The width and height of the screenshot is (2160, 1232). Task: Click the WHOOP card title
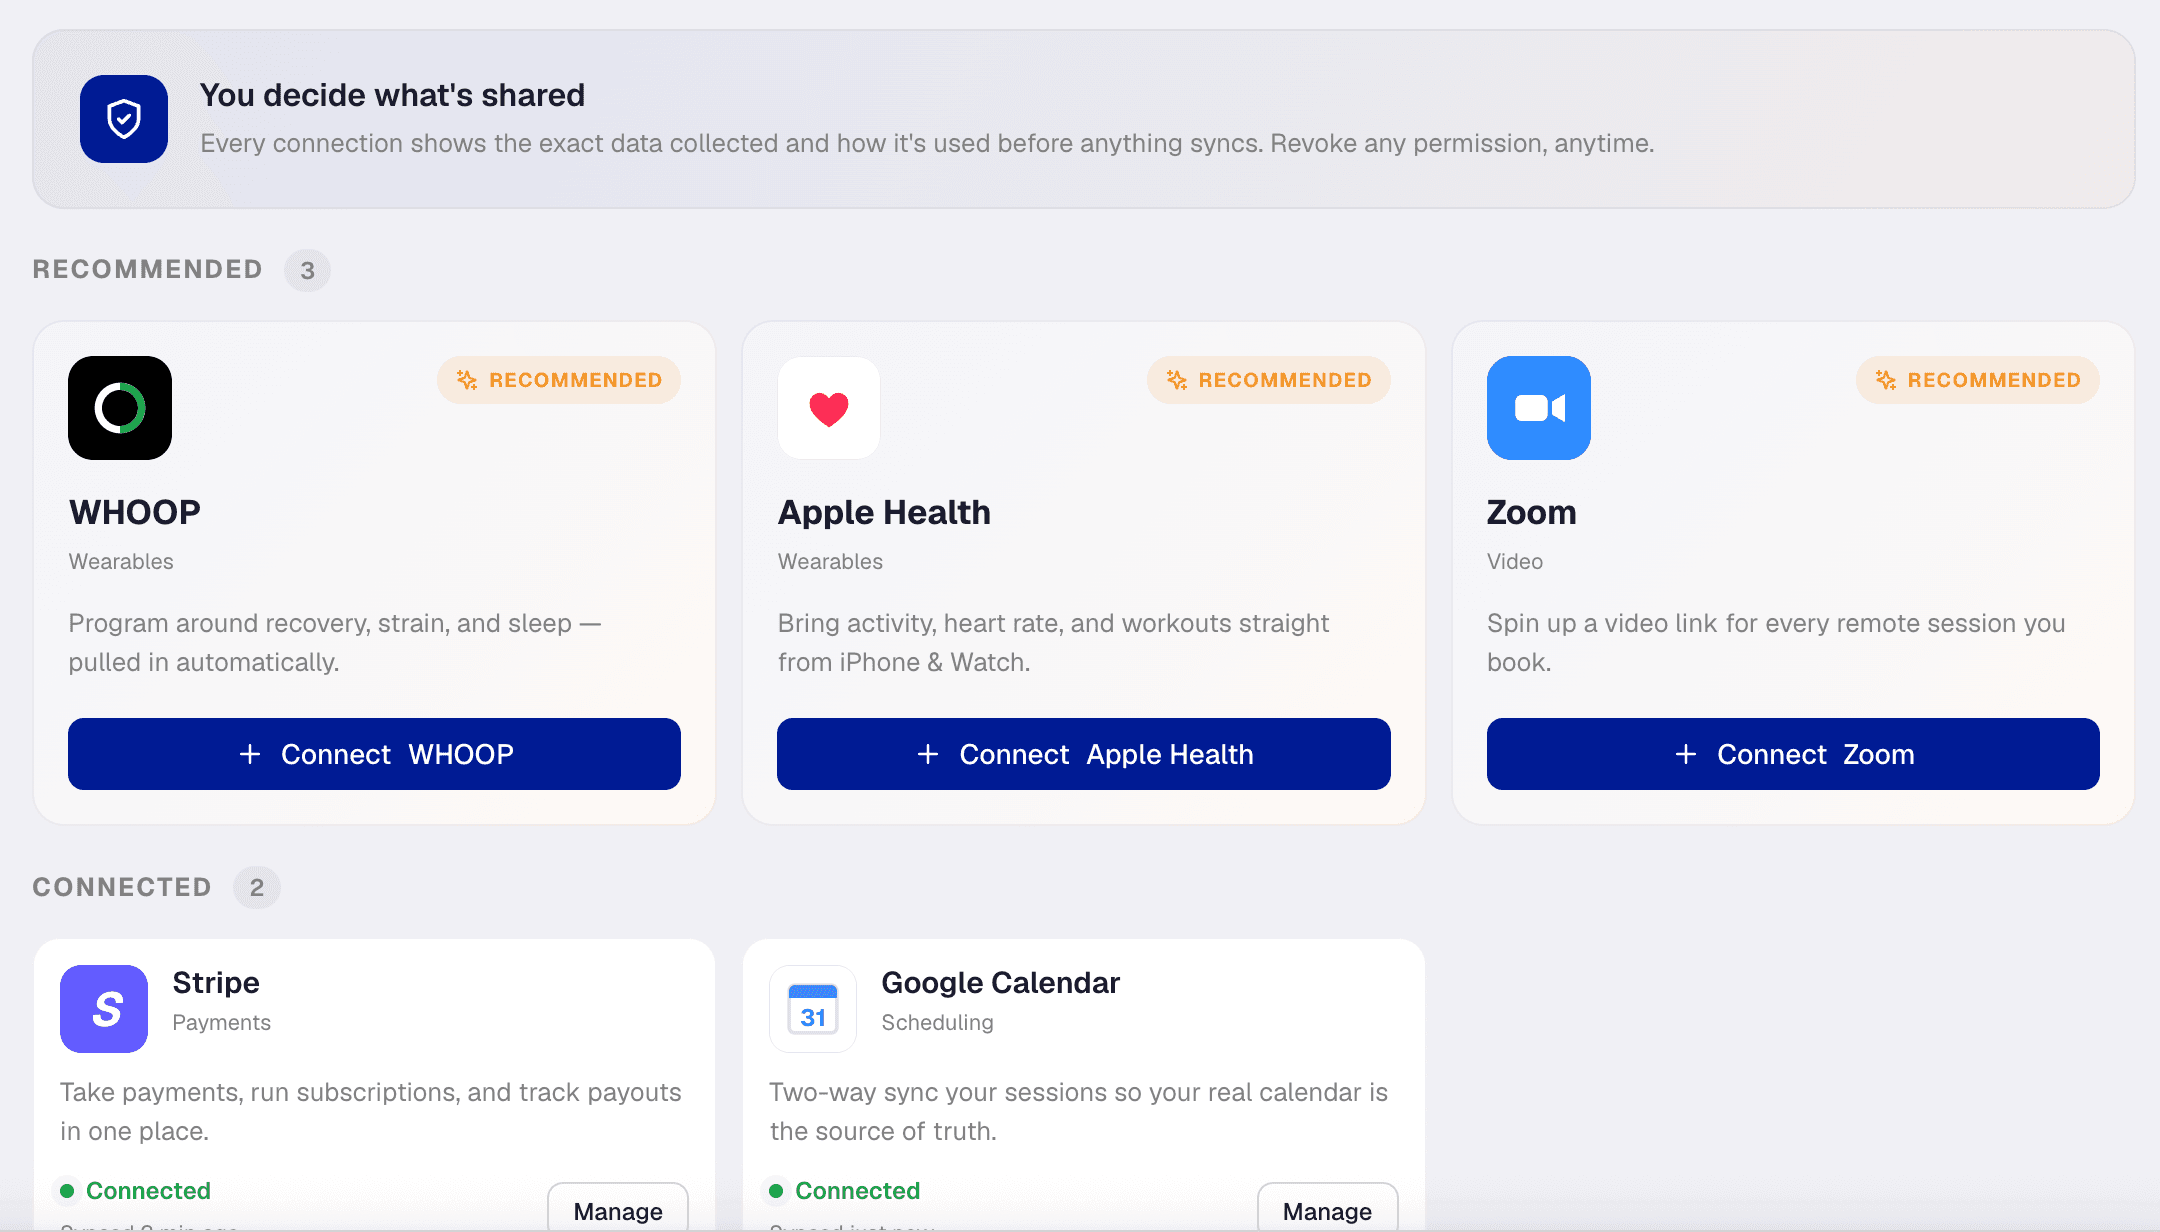[x=135, y=512]
